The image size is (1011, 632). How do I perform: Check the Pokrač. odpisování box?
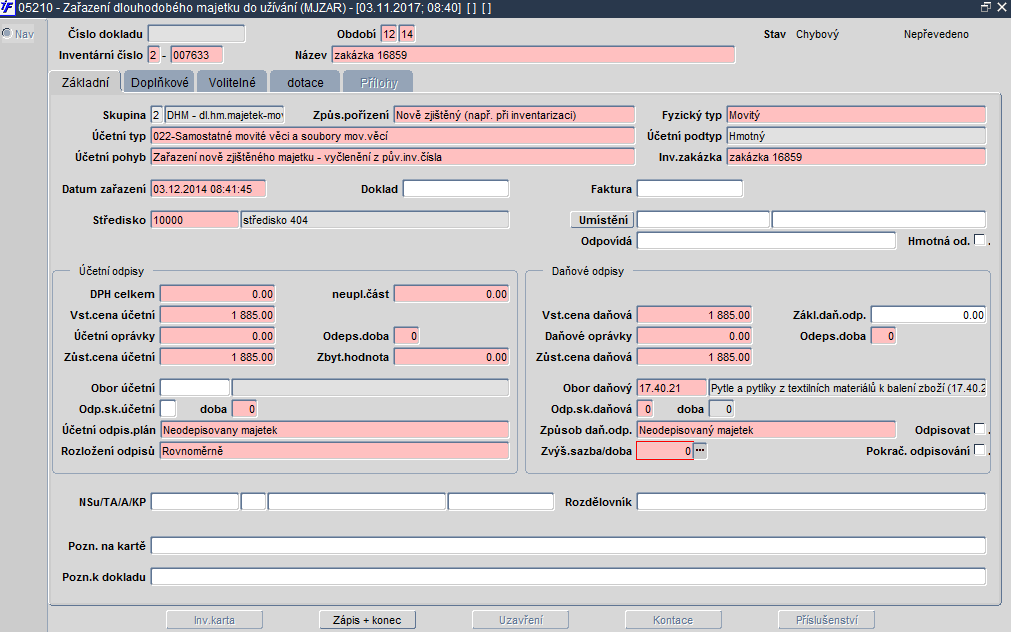979,450
